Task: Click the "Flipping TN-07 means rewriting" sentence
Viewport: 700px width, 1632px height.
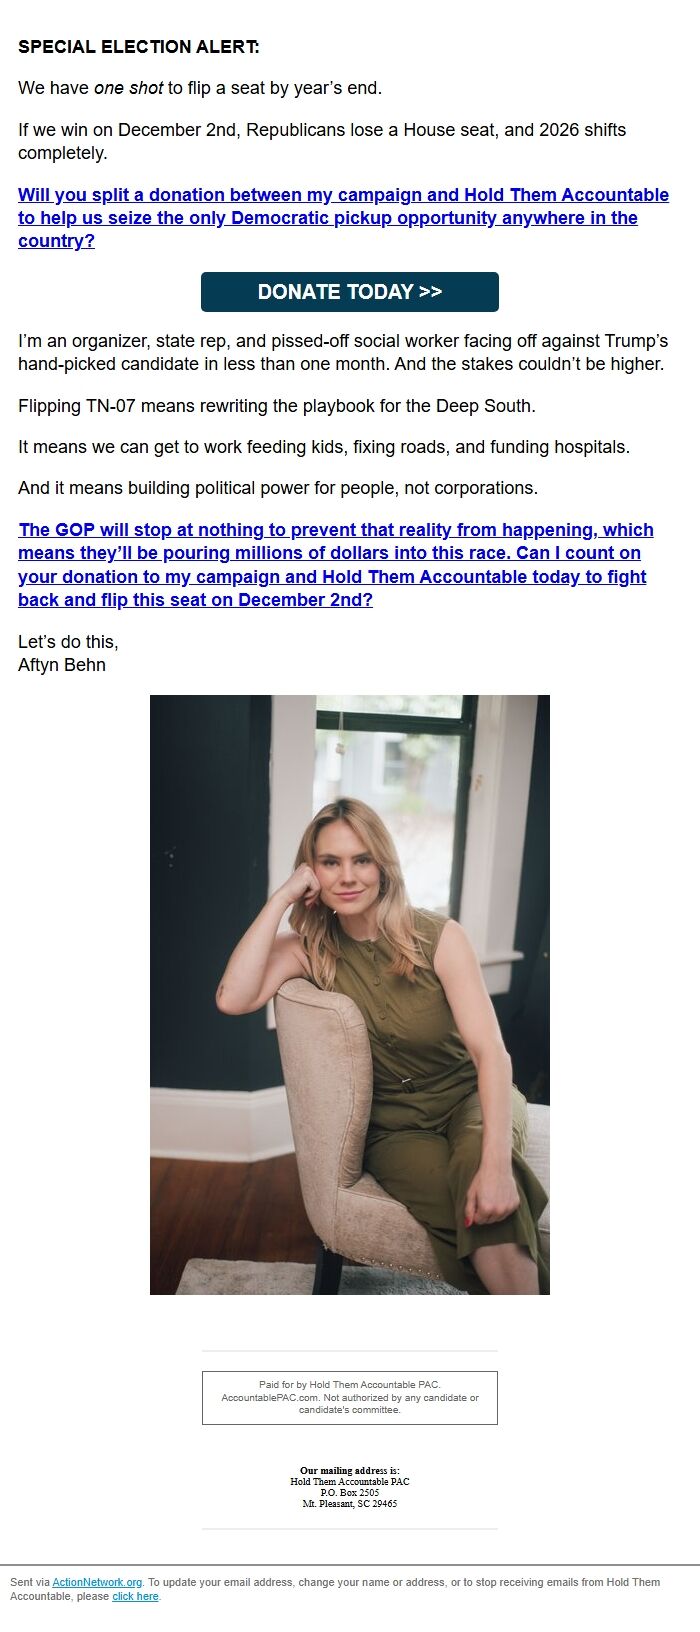Action: pos(277,406)
